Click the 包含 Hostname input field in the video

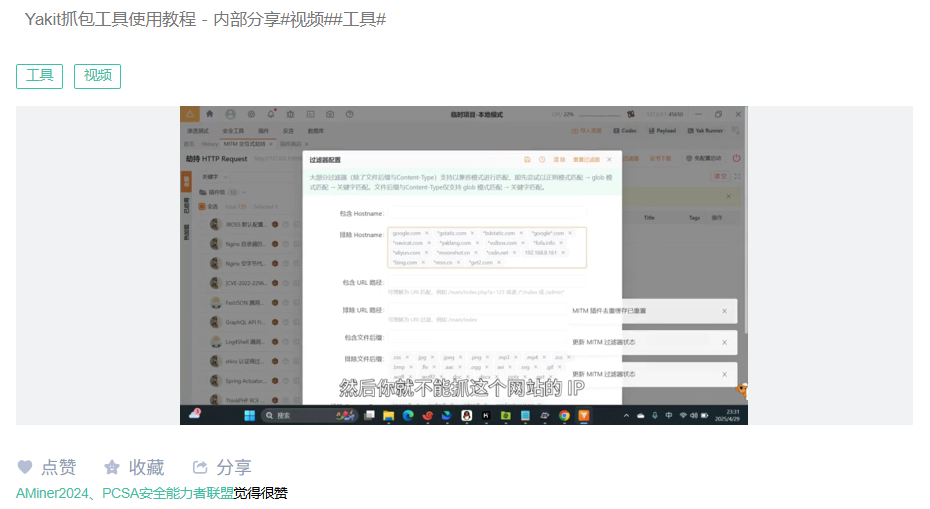click(x=486, y=213)
